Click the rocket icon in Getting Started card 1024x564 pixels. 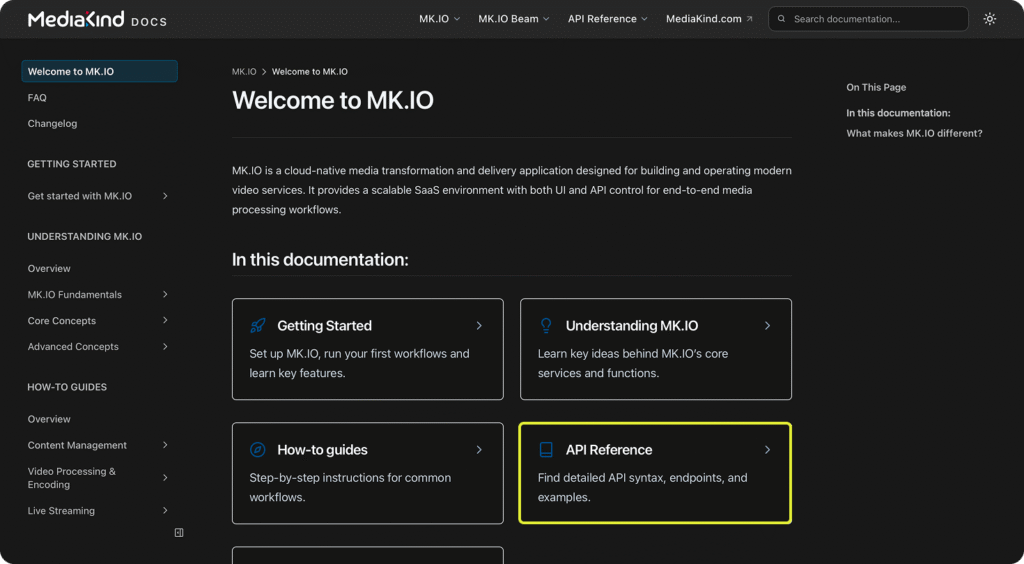pyautogui.click(x=258, y=326)
